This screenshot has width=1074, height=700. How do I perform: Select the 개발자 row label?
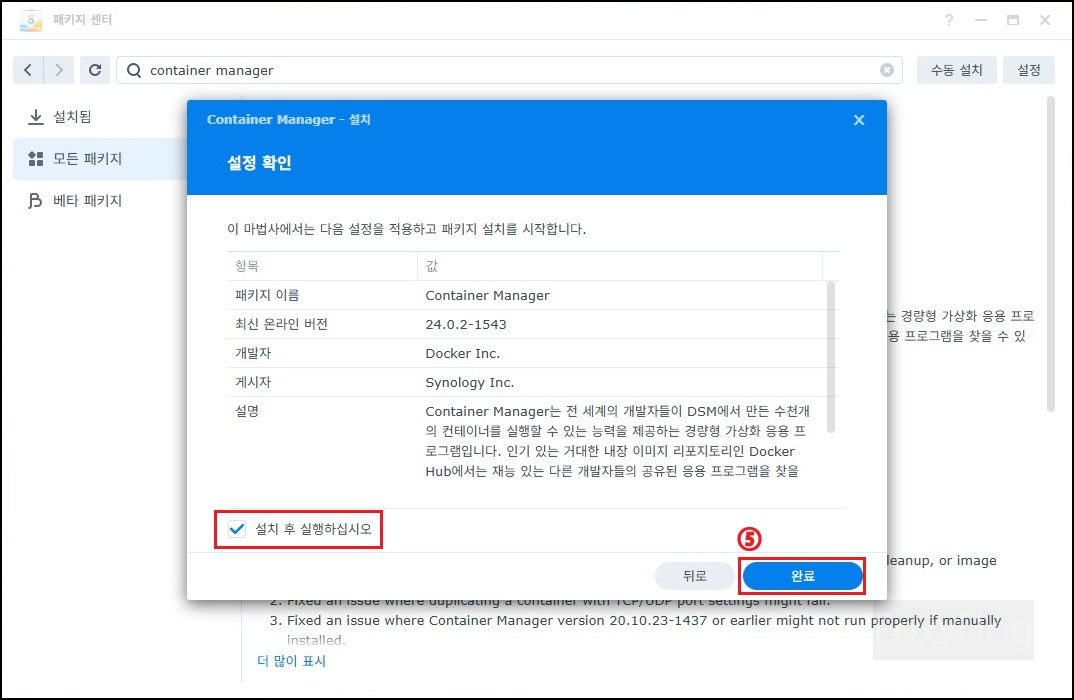click(253, 353)
